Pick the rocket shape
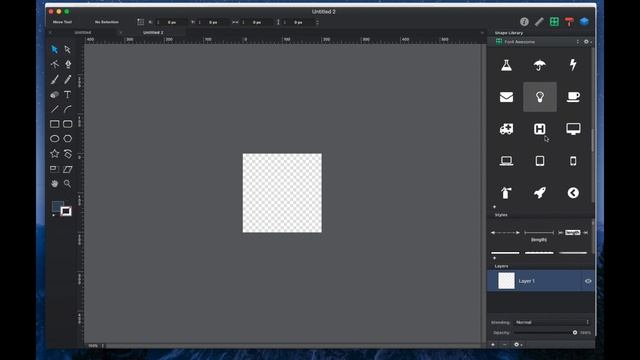Image resolution: width=640 pixels, height=360 pixels. click(x=540, y=193)
